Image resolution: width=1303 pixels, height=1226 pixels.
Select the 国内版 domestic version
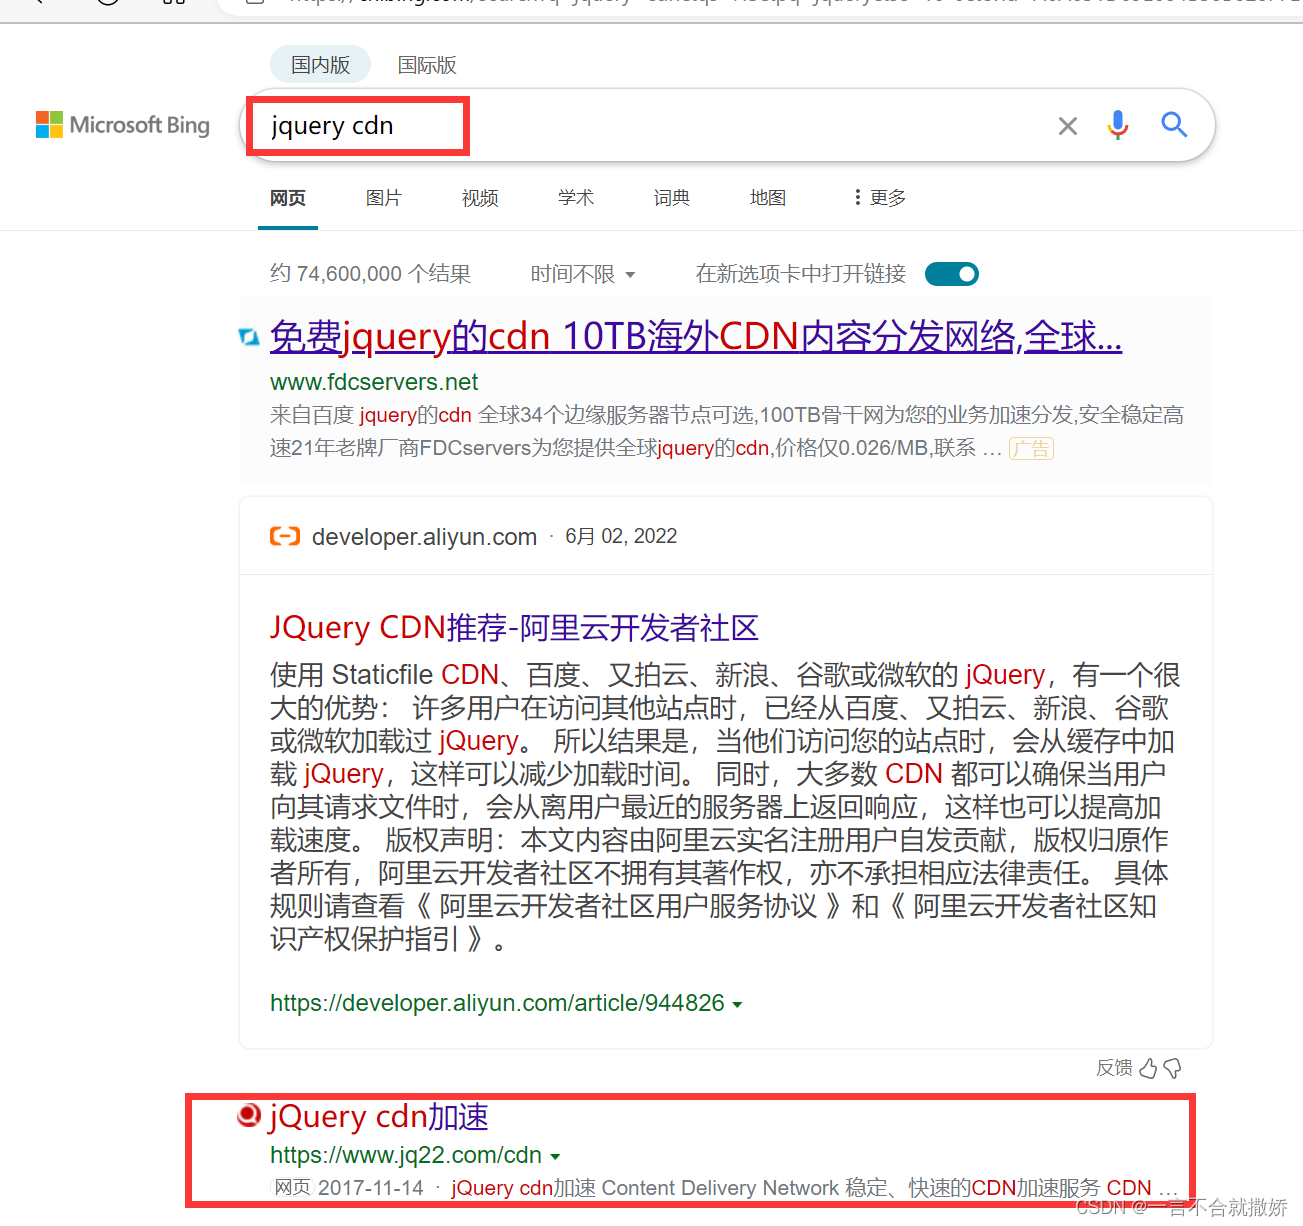point(320,65)
